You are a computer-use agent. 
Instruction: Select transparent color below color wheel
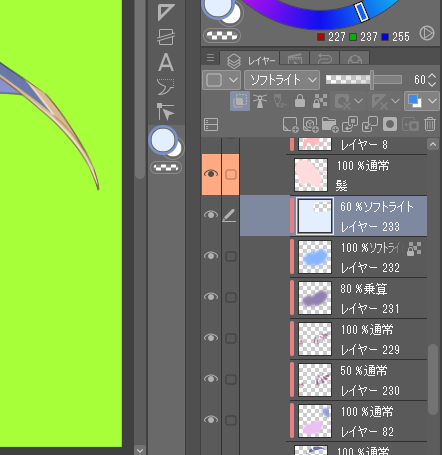(x=222, y=35)
